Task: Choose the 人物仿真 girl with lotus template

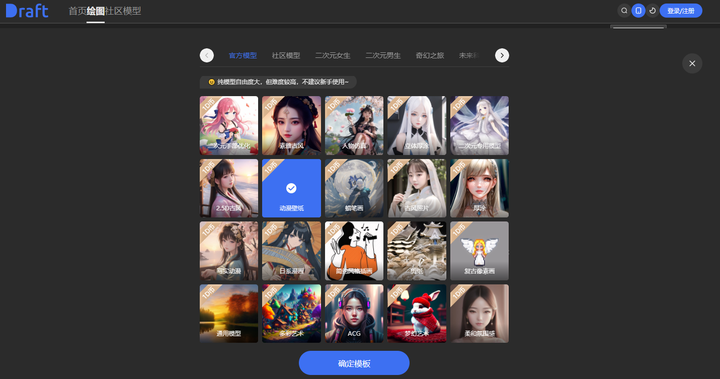Action: pos(354,125)
